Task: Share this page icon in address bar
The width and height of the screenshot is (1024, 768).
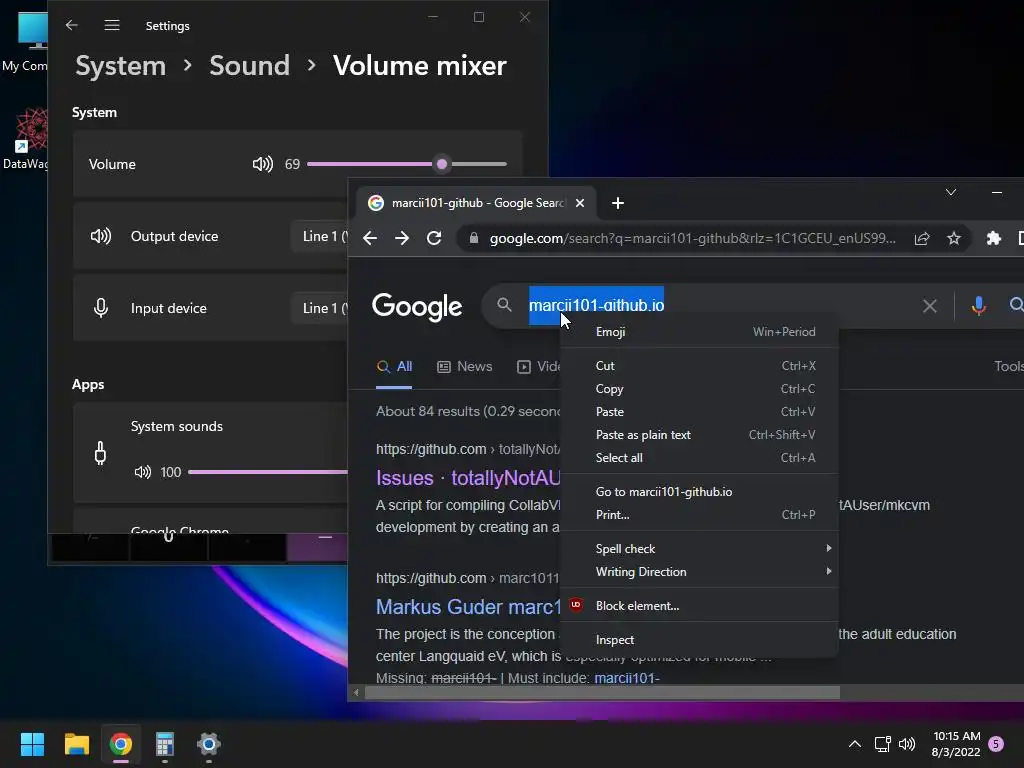Action: (x=921, y=238)
